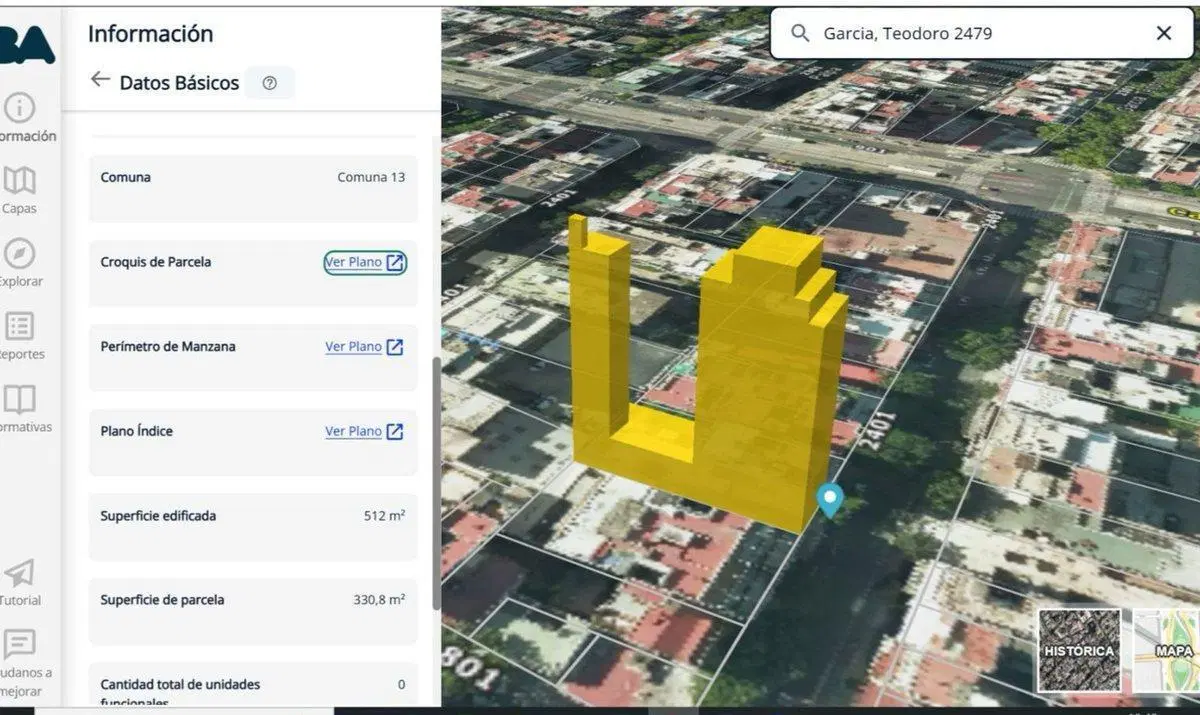Open the Reportes list section

tap(20, 336)
